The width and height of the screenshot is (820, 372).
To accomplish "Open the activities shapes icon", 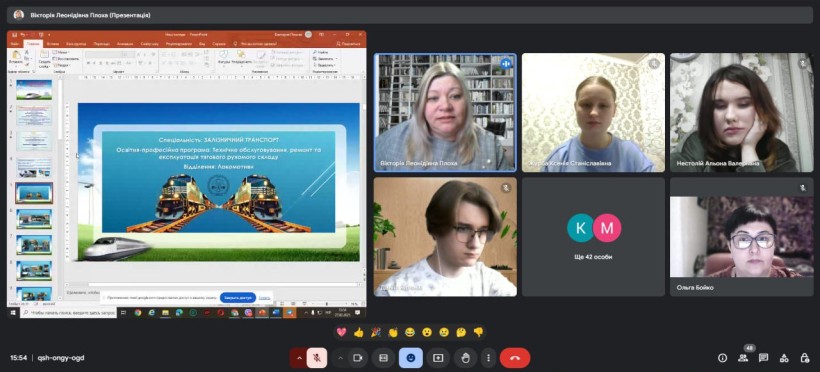I will [784, 358].
